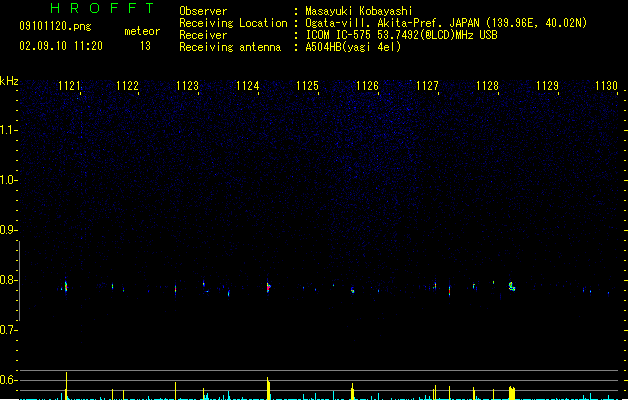
Task: Click the 'Observer' field label
Action: pyautogui.click(x=203, y=11)
